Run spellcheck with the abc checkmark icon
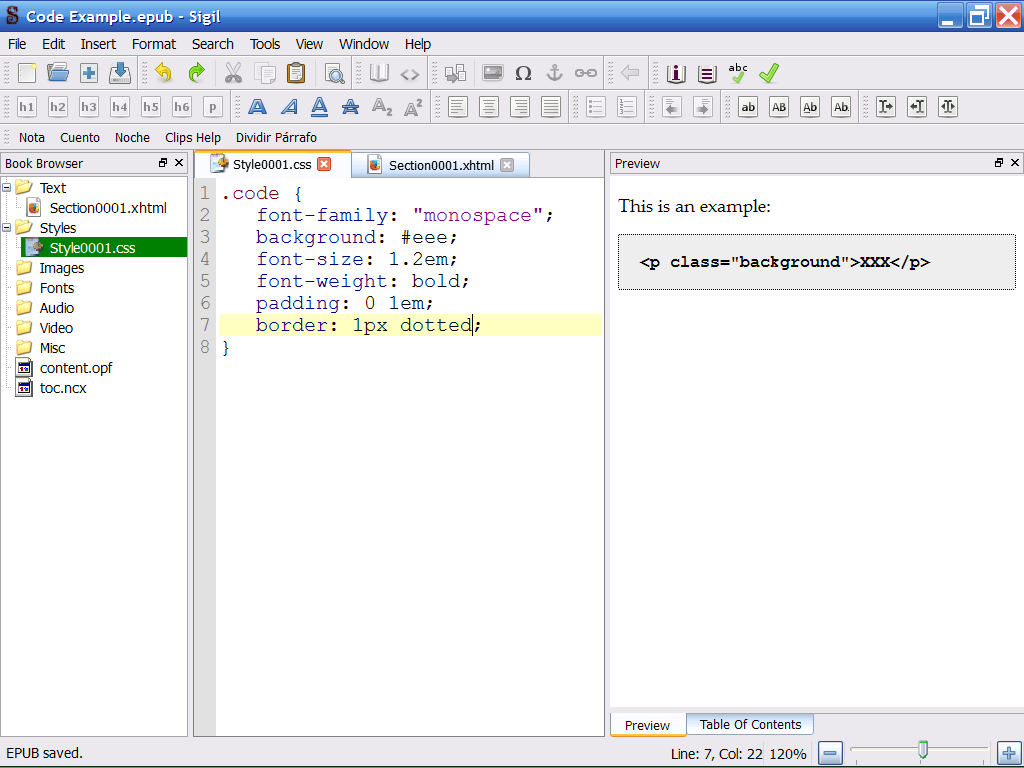This screenshot has height=768, width=1024. tap(738, 73)
